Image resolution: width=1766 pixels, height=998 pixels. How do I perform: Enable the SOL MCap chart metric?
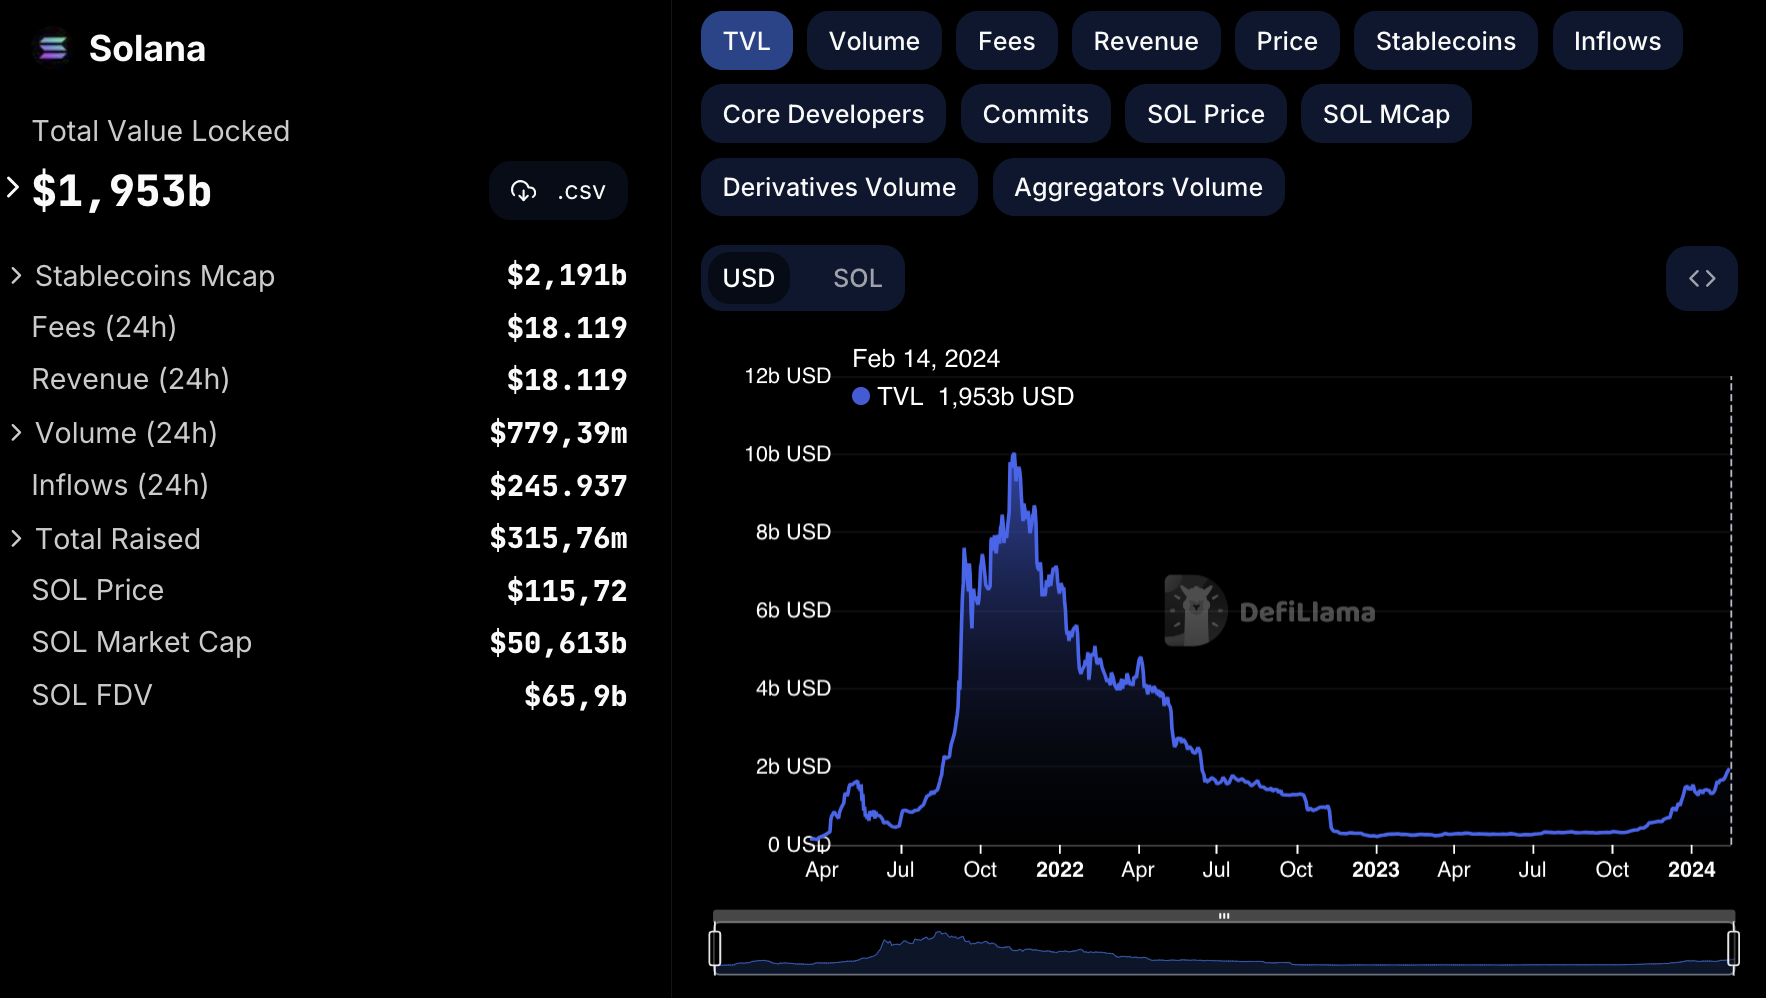tap(1386, 114)
